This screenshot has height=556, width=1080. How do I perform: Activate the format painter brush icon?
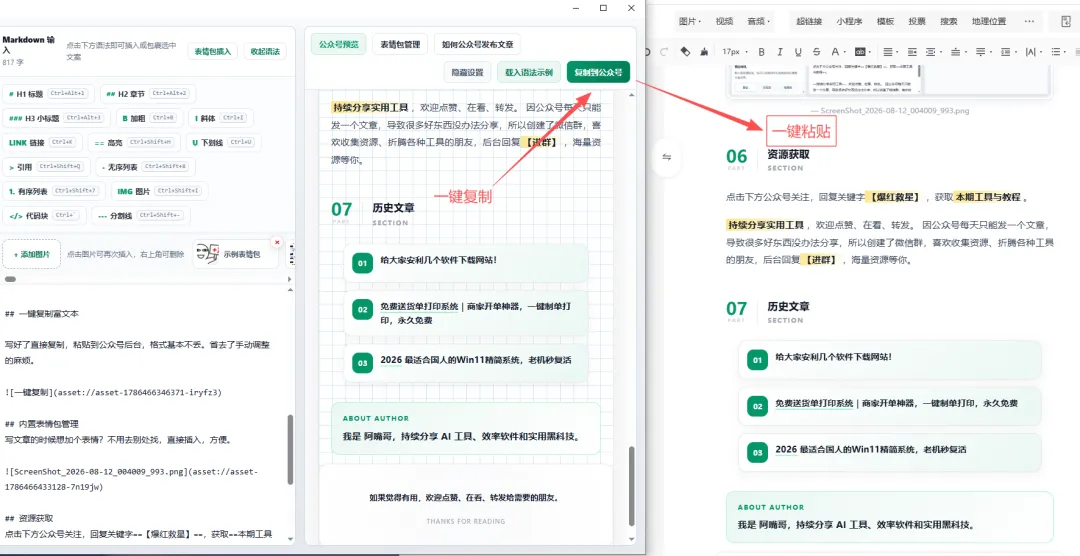704,52
